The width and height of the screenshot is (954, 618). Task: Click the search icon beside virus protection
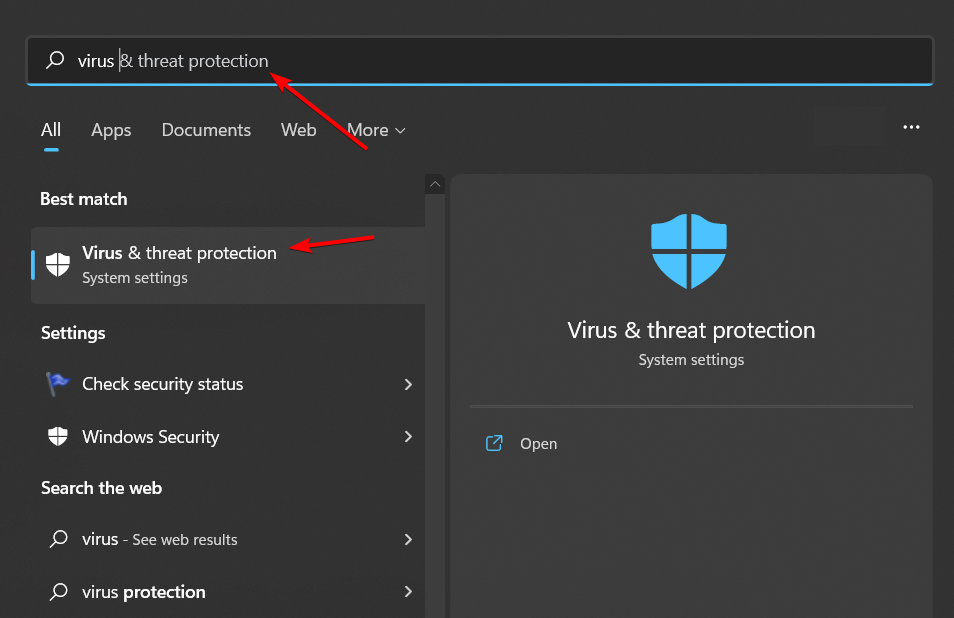pos(57,592)
